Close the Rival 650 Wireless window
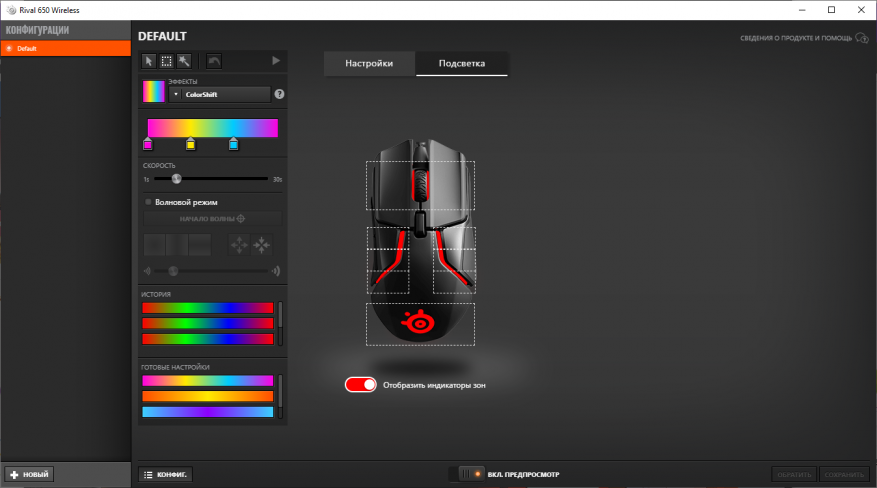The width and height of the screenshot is (877, 488). coord(861,10)
